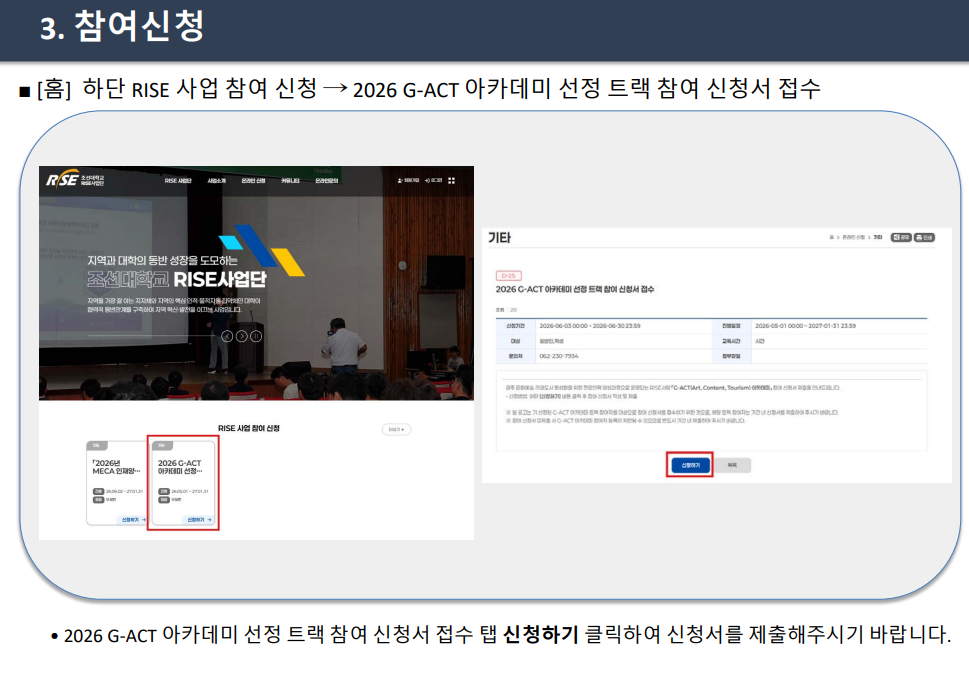This screenshot has height=686, width=969.
Task: Open the 커뮤니티 menu item
Action: 290,180
